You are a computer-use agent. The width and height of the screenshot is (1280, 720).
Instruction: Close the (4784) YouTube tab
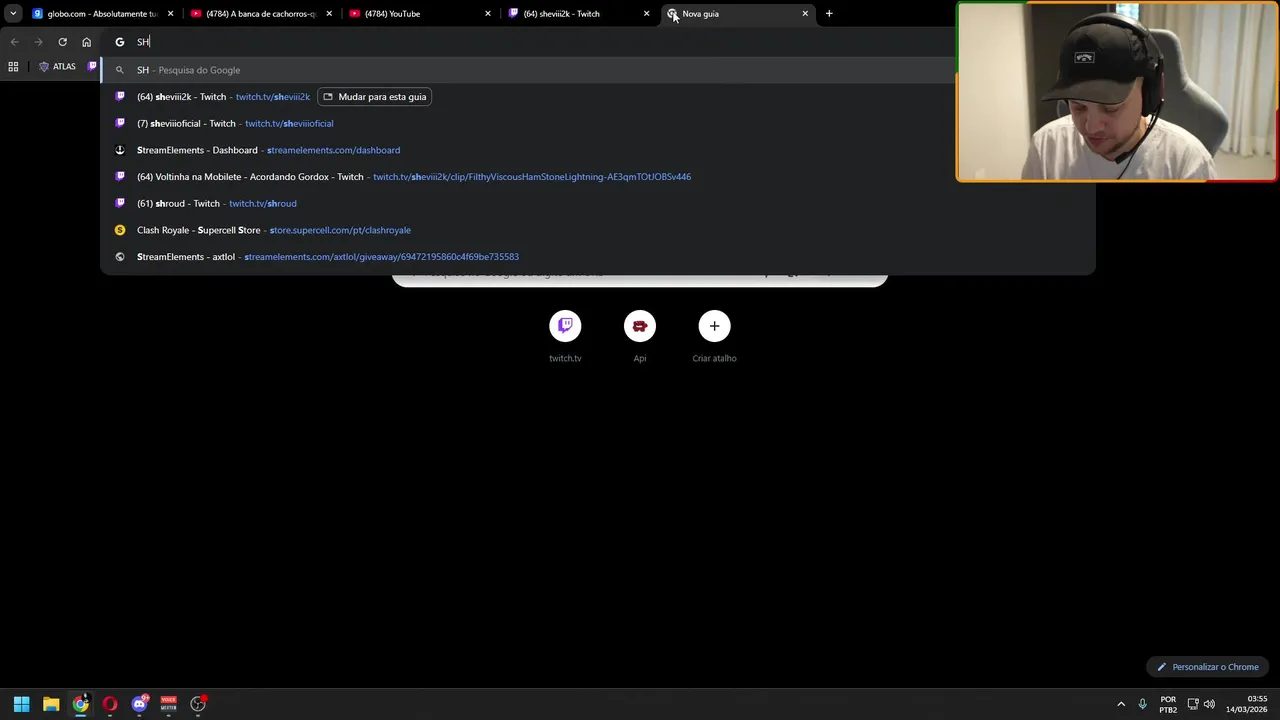[488, 14]
